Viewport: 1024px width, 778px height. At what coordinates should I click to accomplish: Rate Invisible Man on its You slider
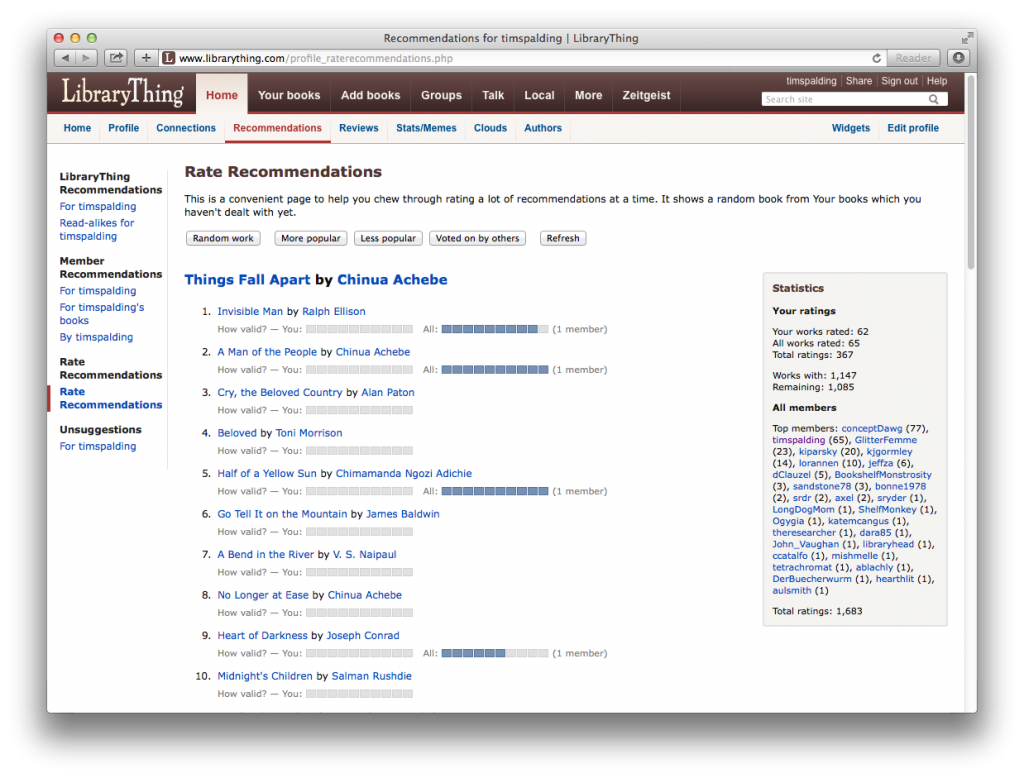(359, 329)
